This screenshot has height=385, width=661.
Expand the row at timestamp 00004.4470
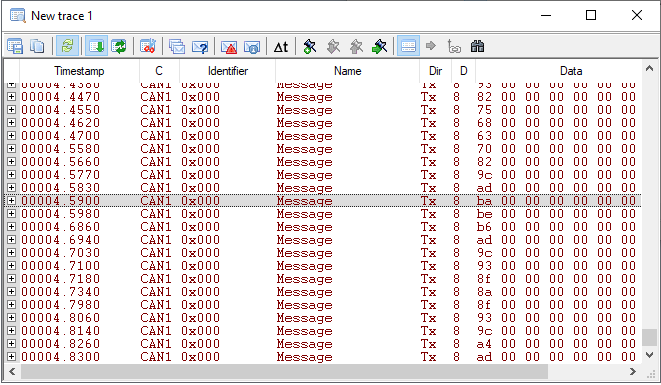(x=11, y=97)
